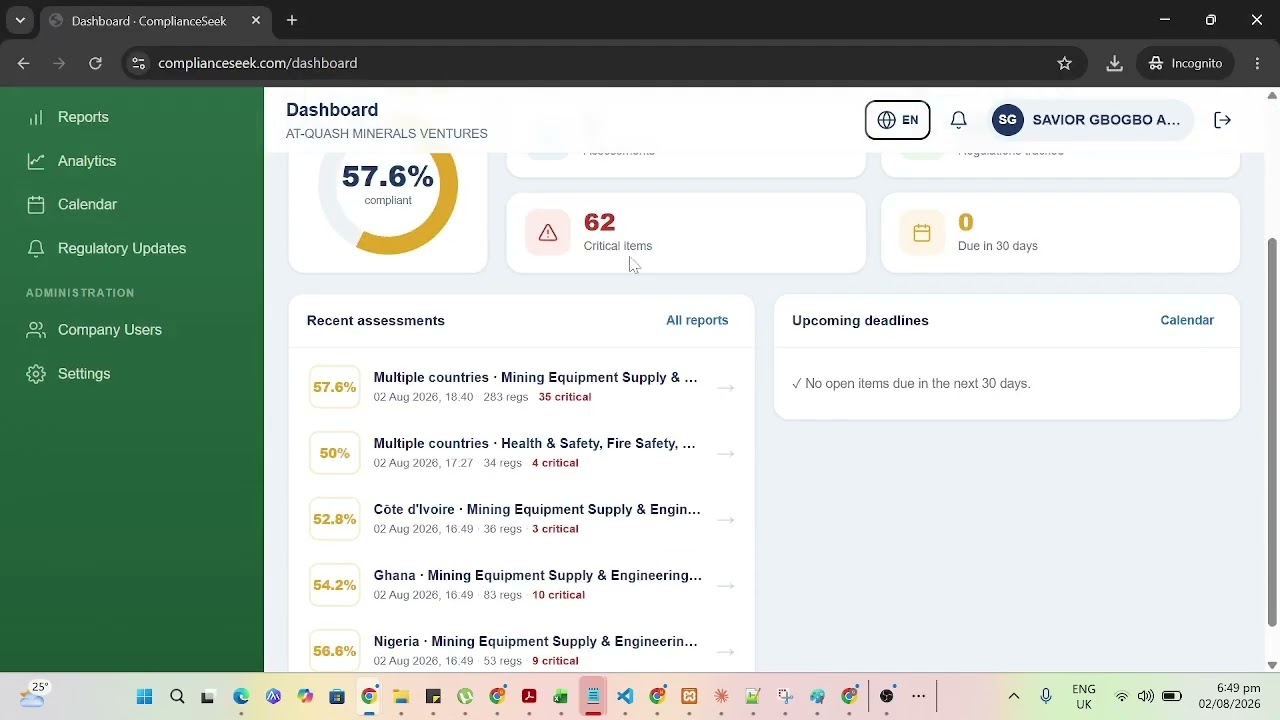Open Visual Studio Code from the taskbar
This screenshot has width=1280, height=720.
click(x=625, y=696)
